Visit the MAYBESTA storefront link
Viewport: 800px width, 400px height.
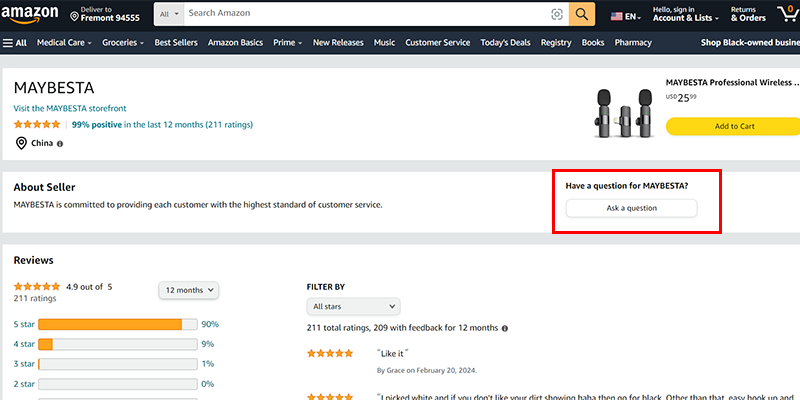click(70, 108)
